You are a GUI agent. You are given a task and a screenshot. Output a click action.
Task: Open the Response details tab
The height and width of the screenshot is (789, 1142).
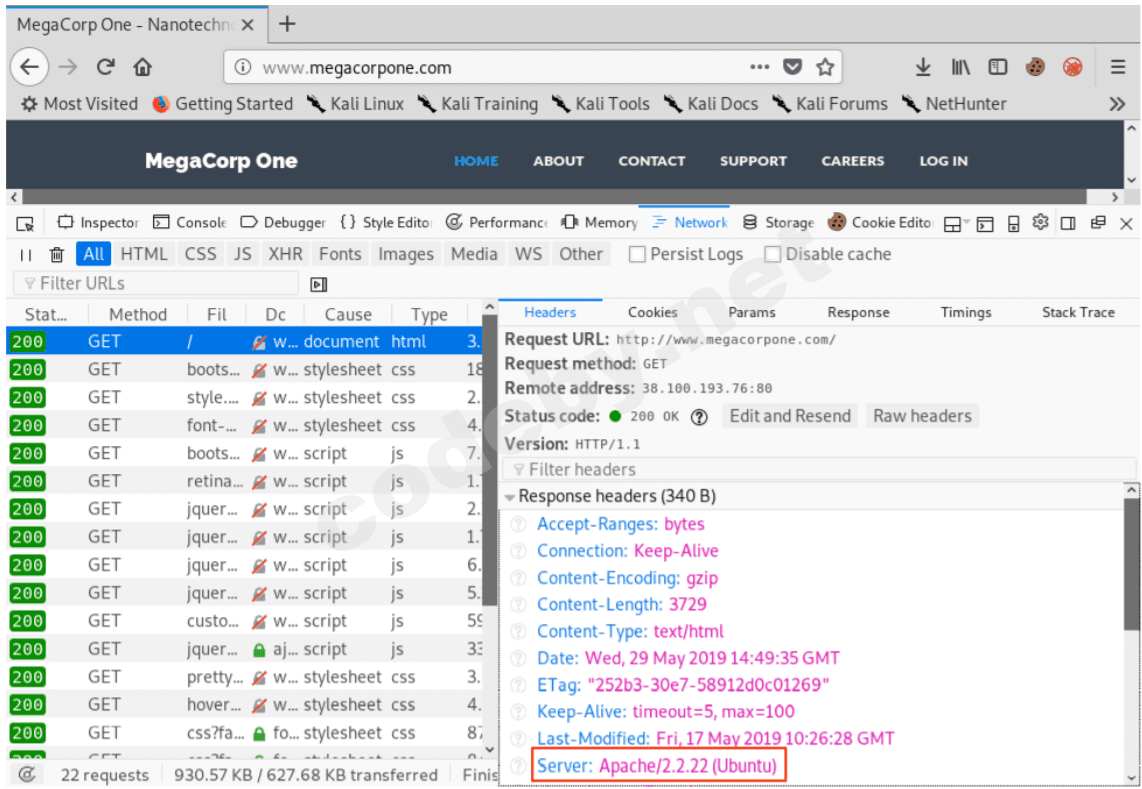pos(858,313)
